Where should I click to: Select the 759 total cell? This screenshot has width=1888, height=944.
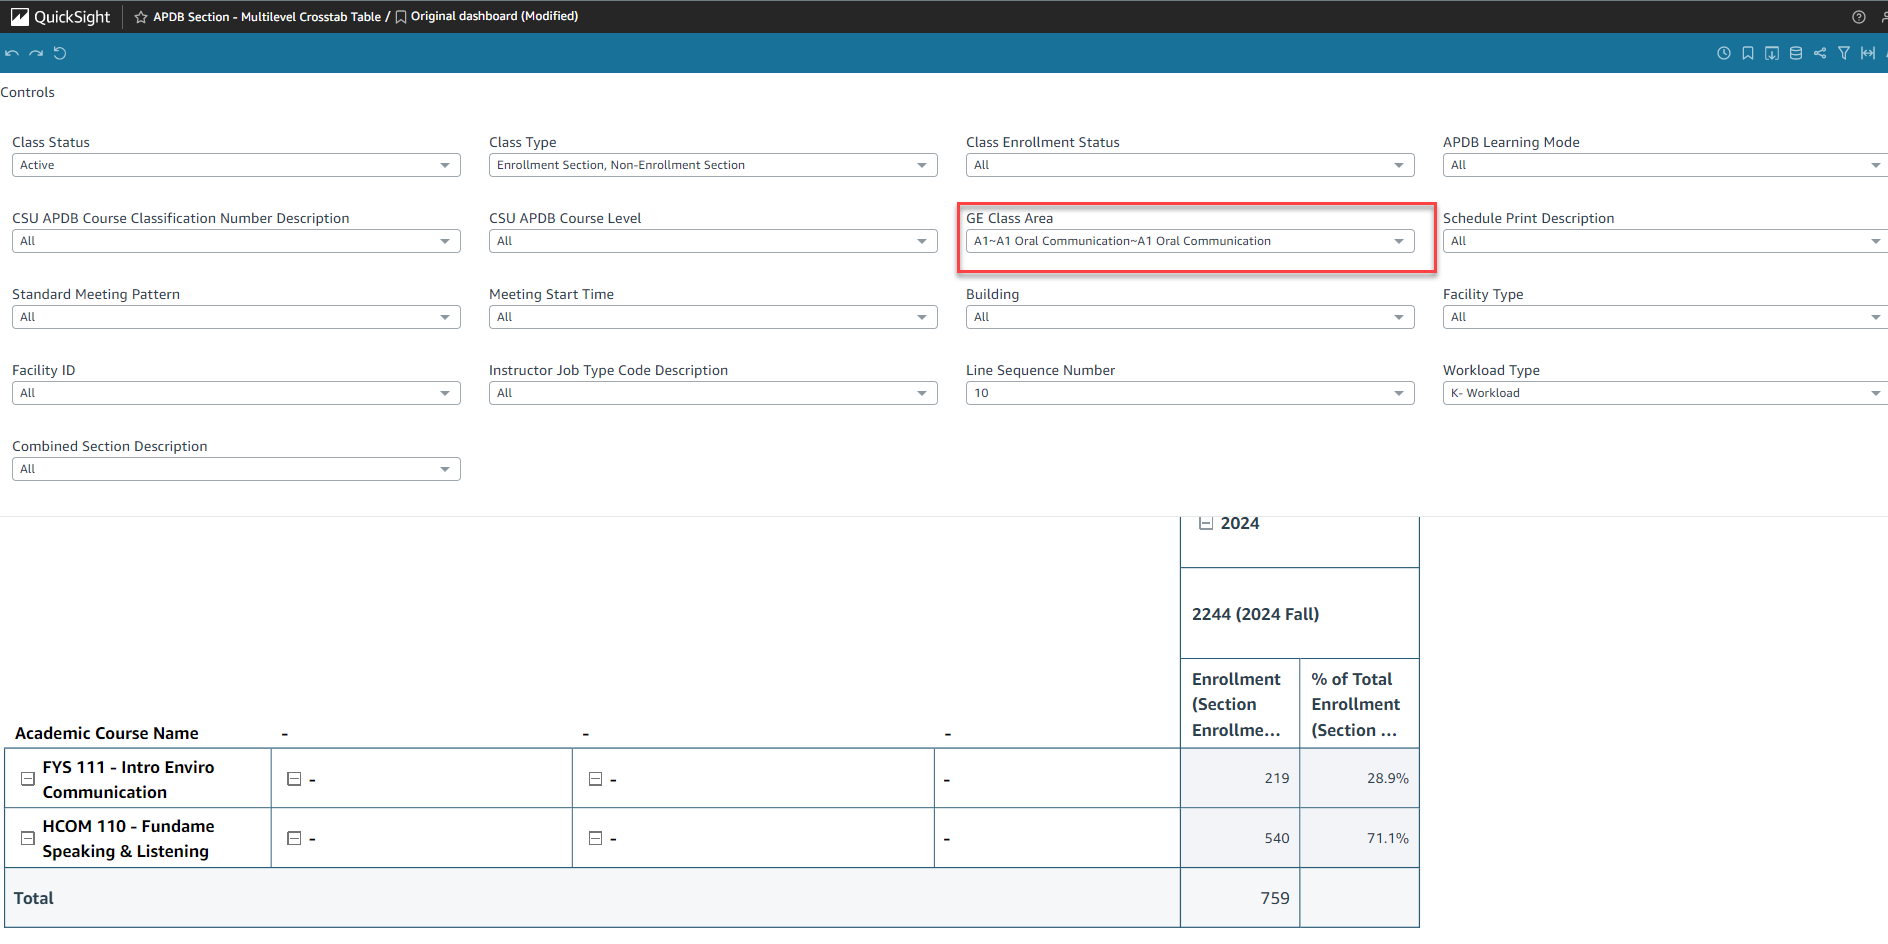tap(1240, 898)
